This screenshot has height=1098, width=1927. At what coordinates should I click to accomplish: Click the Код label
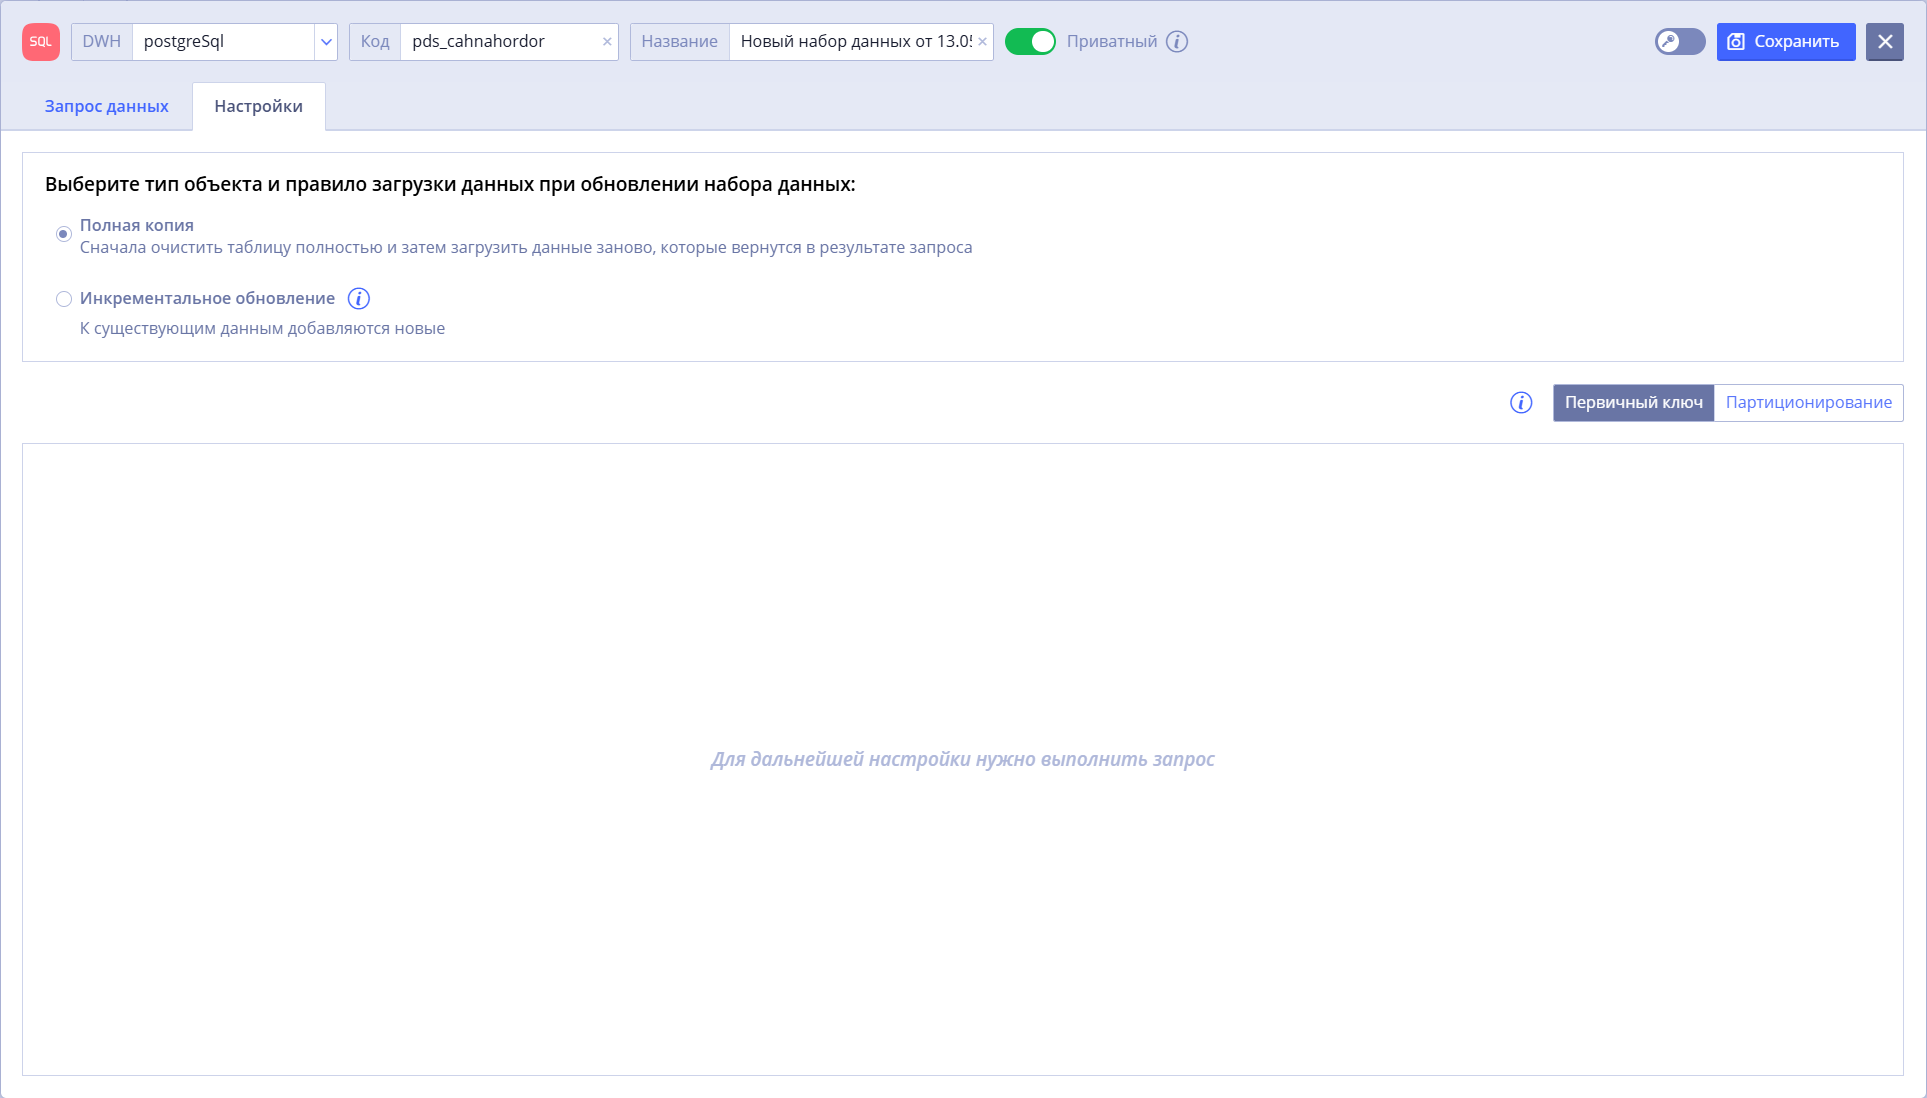pos(375,42)
